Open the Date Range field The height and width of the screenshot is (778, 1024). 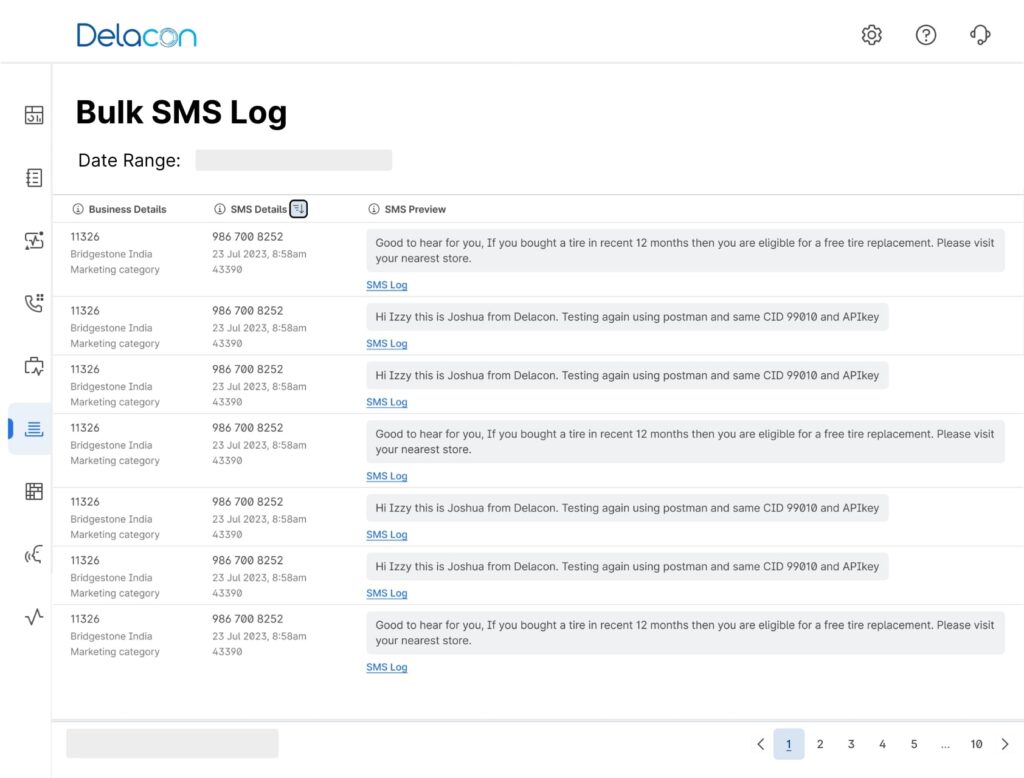pyautogui.click(x=293, y=160)
